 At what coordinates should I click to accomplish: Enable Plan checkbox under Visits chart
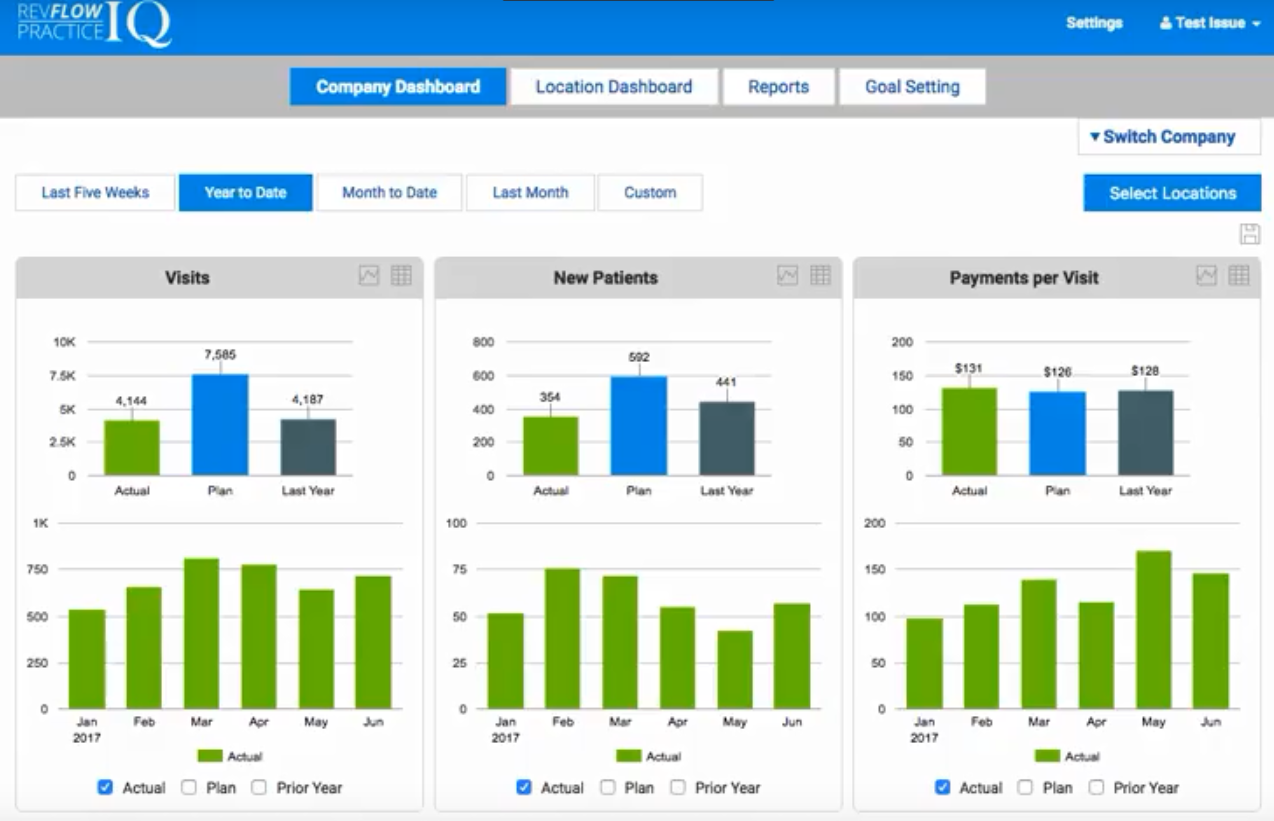pos(189,787)
